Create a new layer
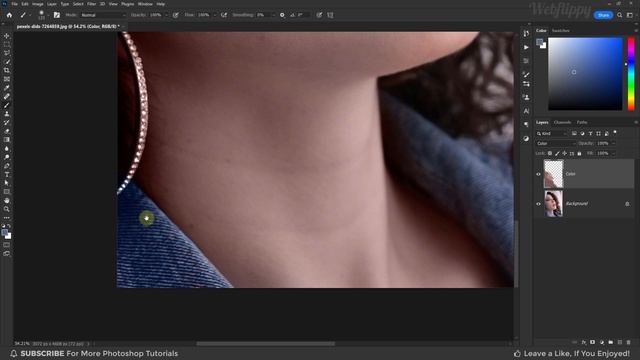The height and width of the screenshot is (360, 640). point(620,342)
